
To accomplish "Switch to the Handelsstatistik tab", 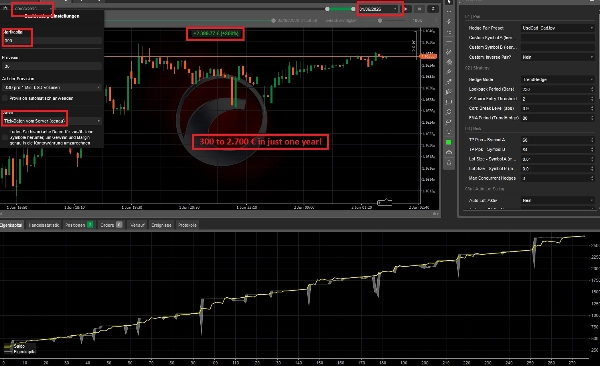I will (x=44, y=225).
